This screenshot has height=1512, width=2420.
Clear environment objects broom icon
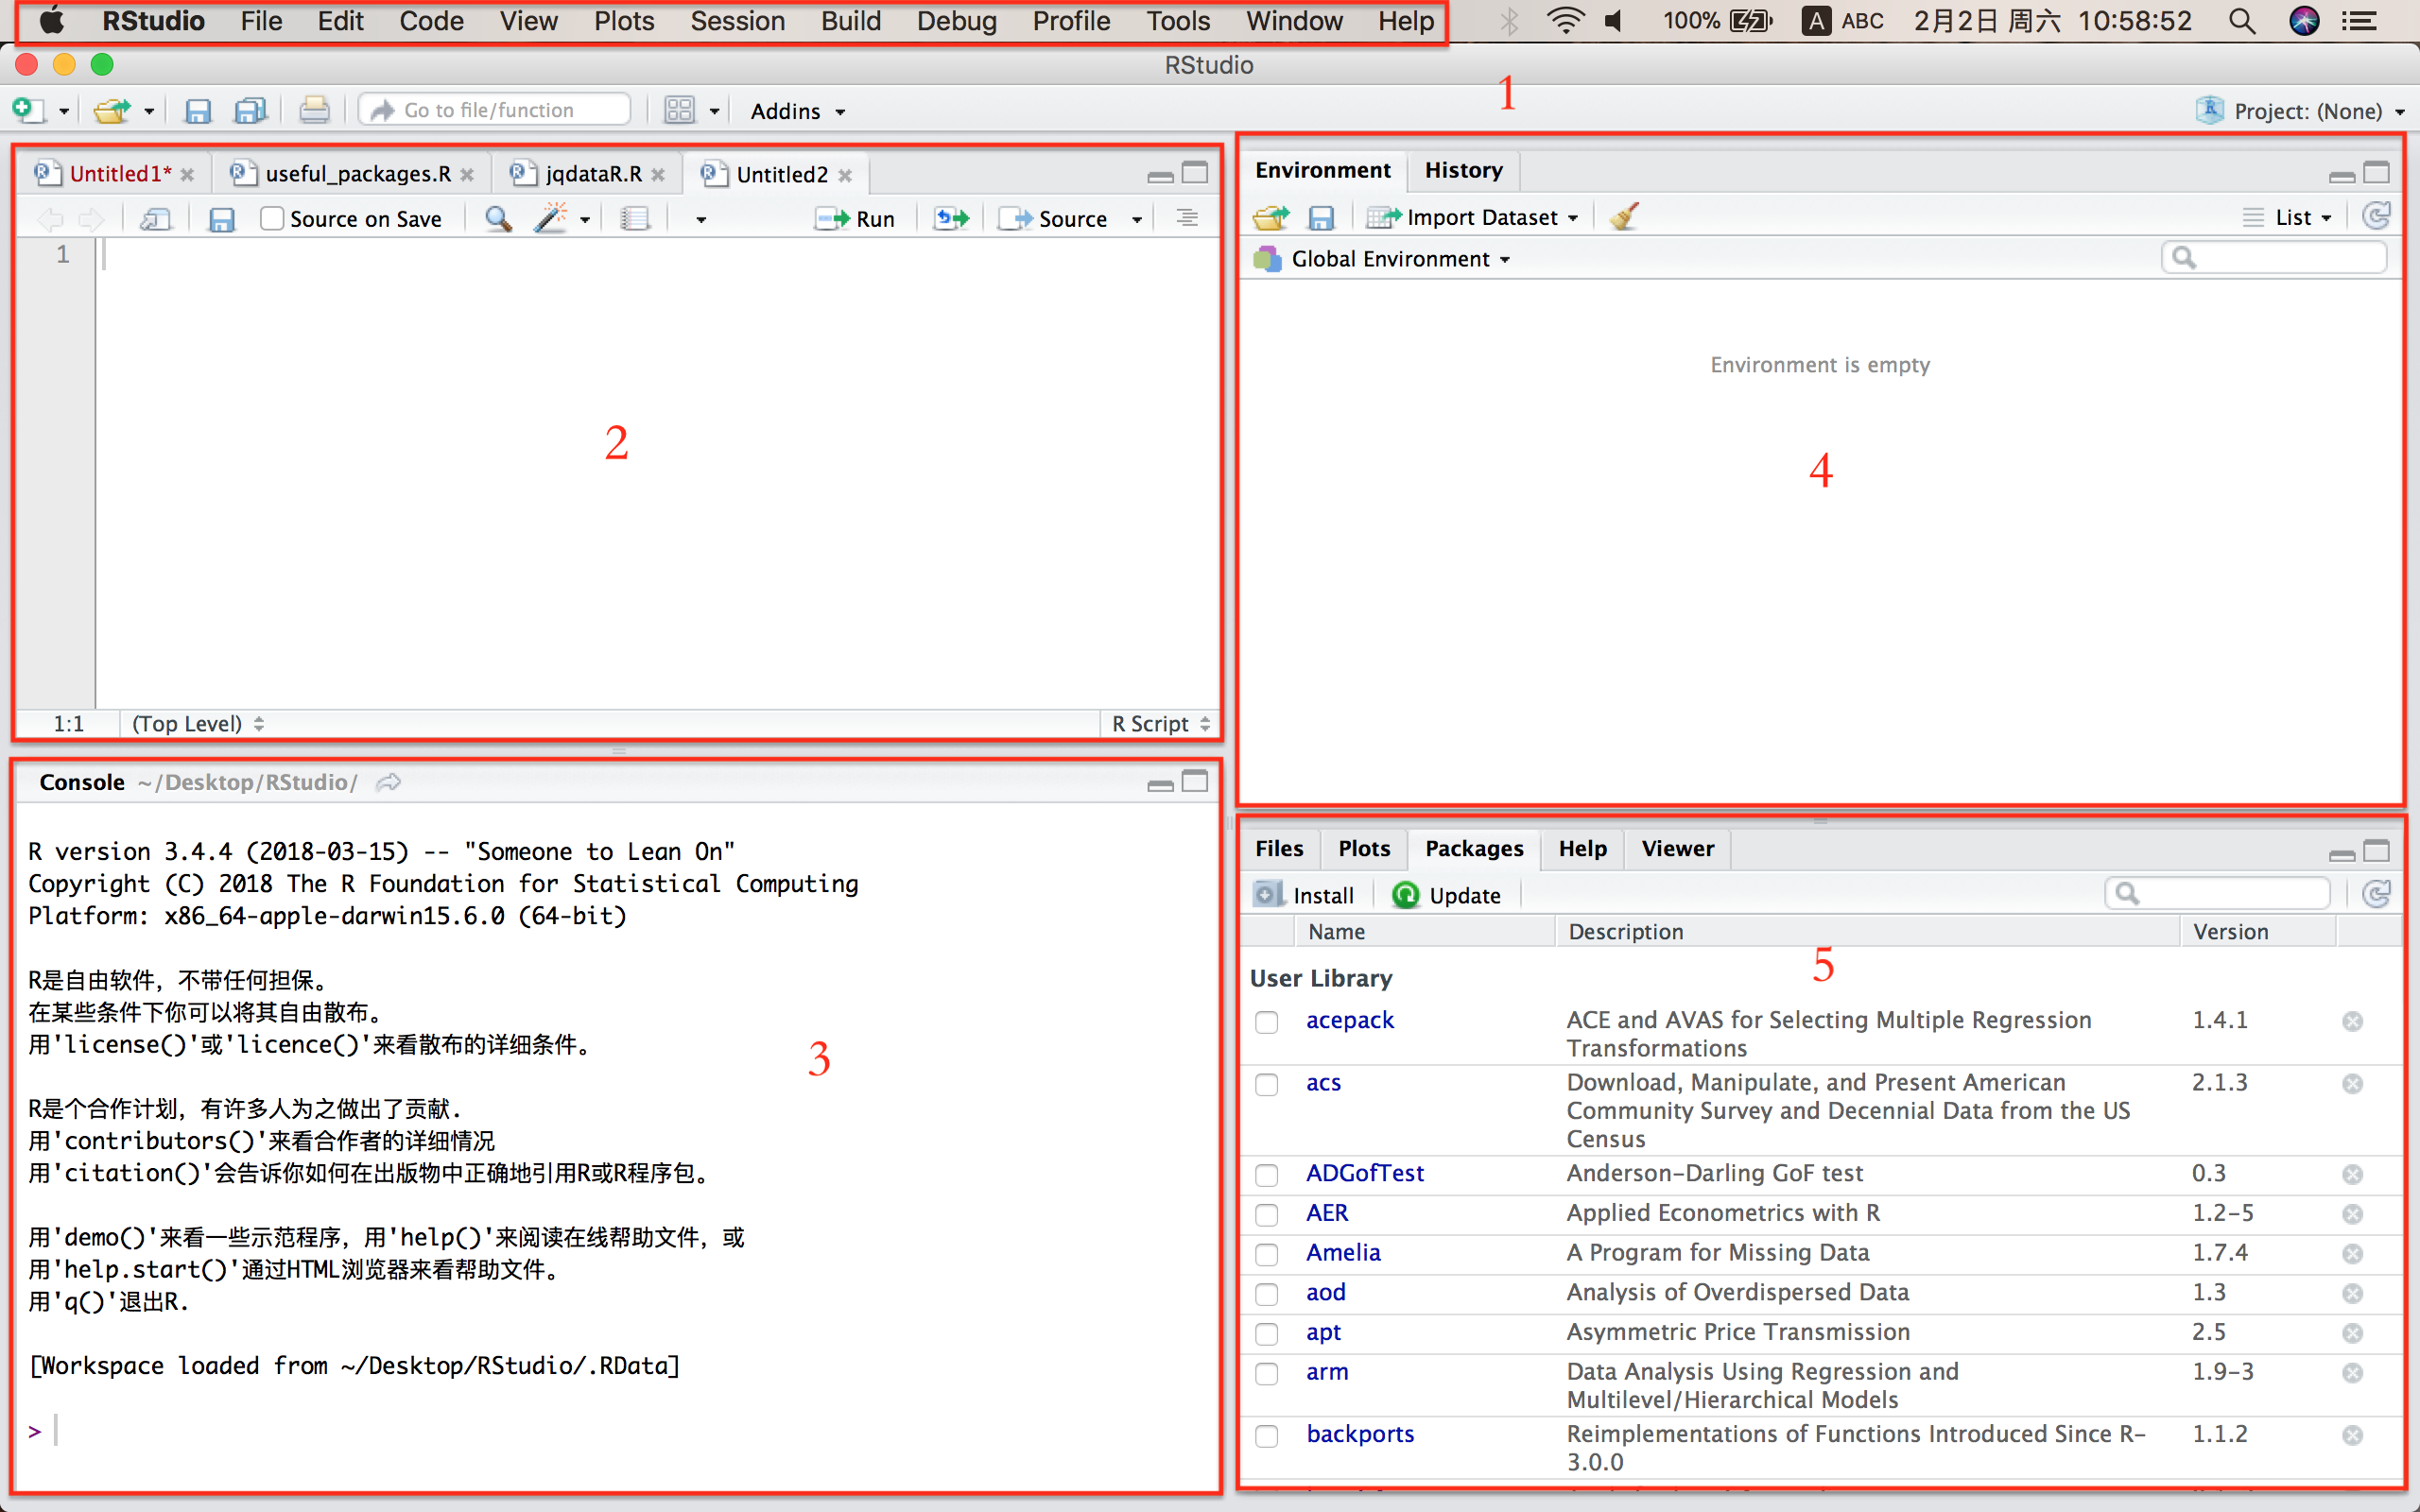1624,216
